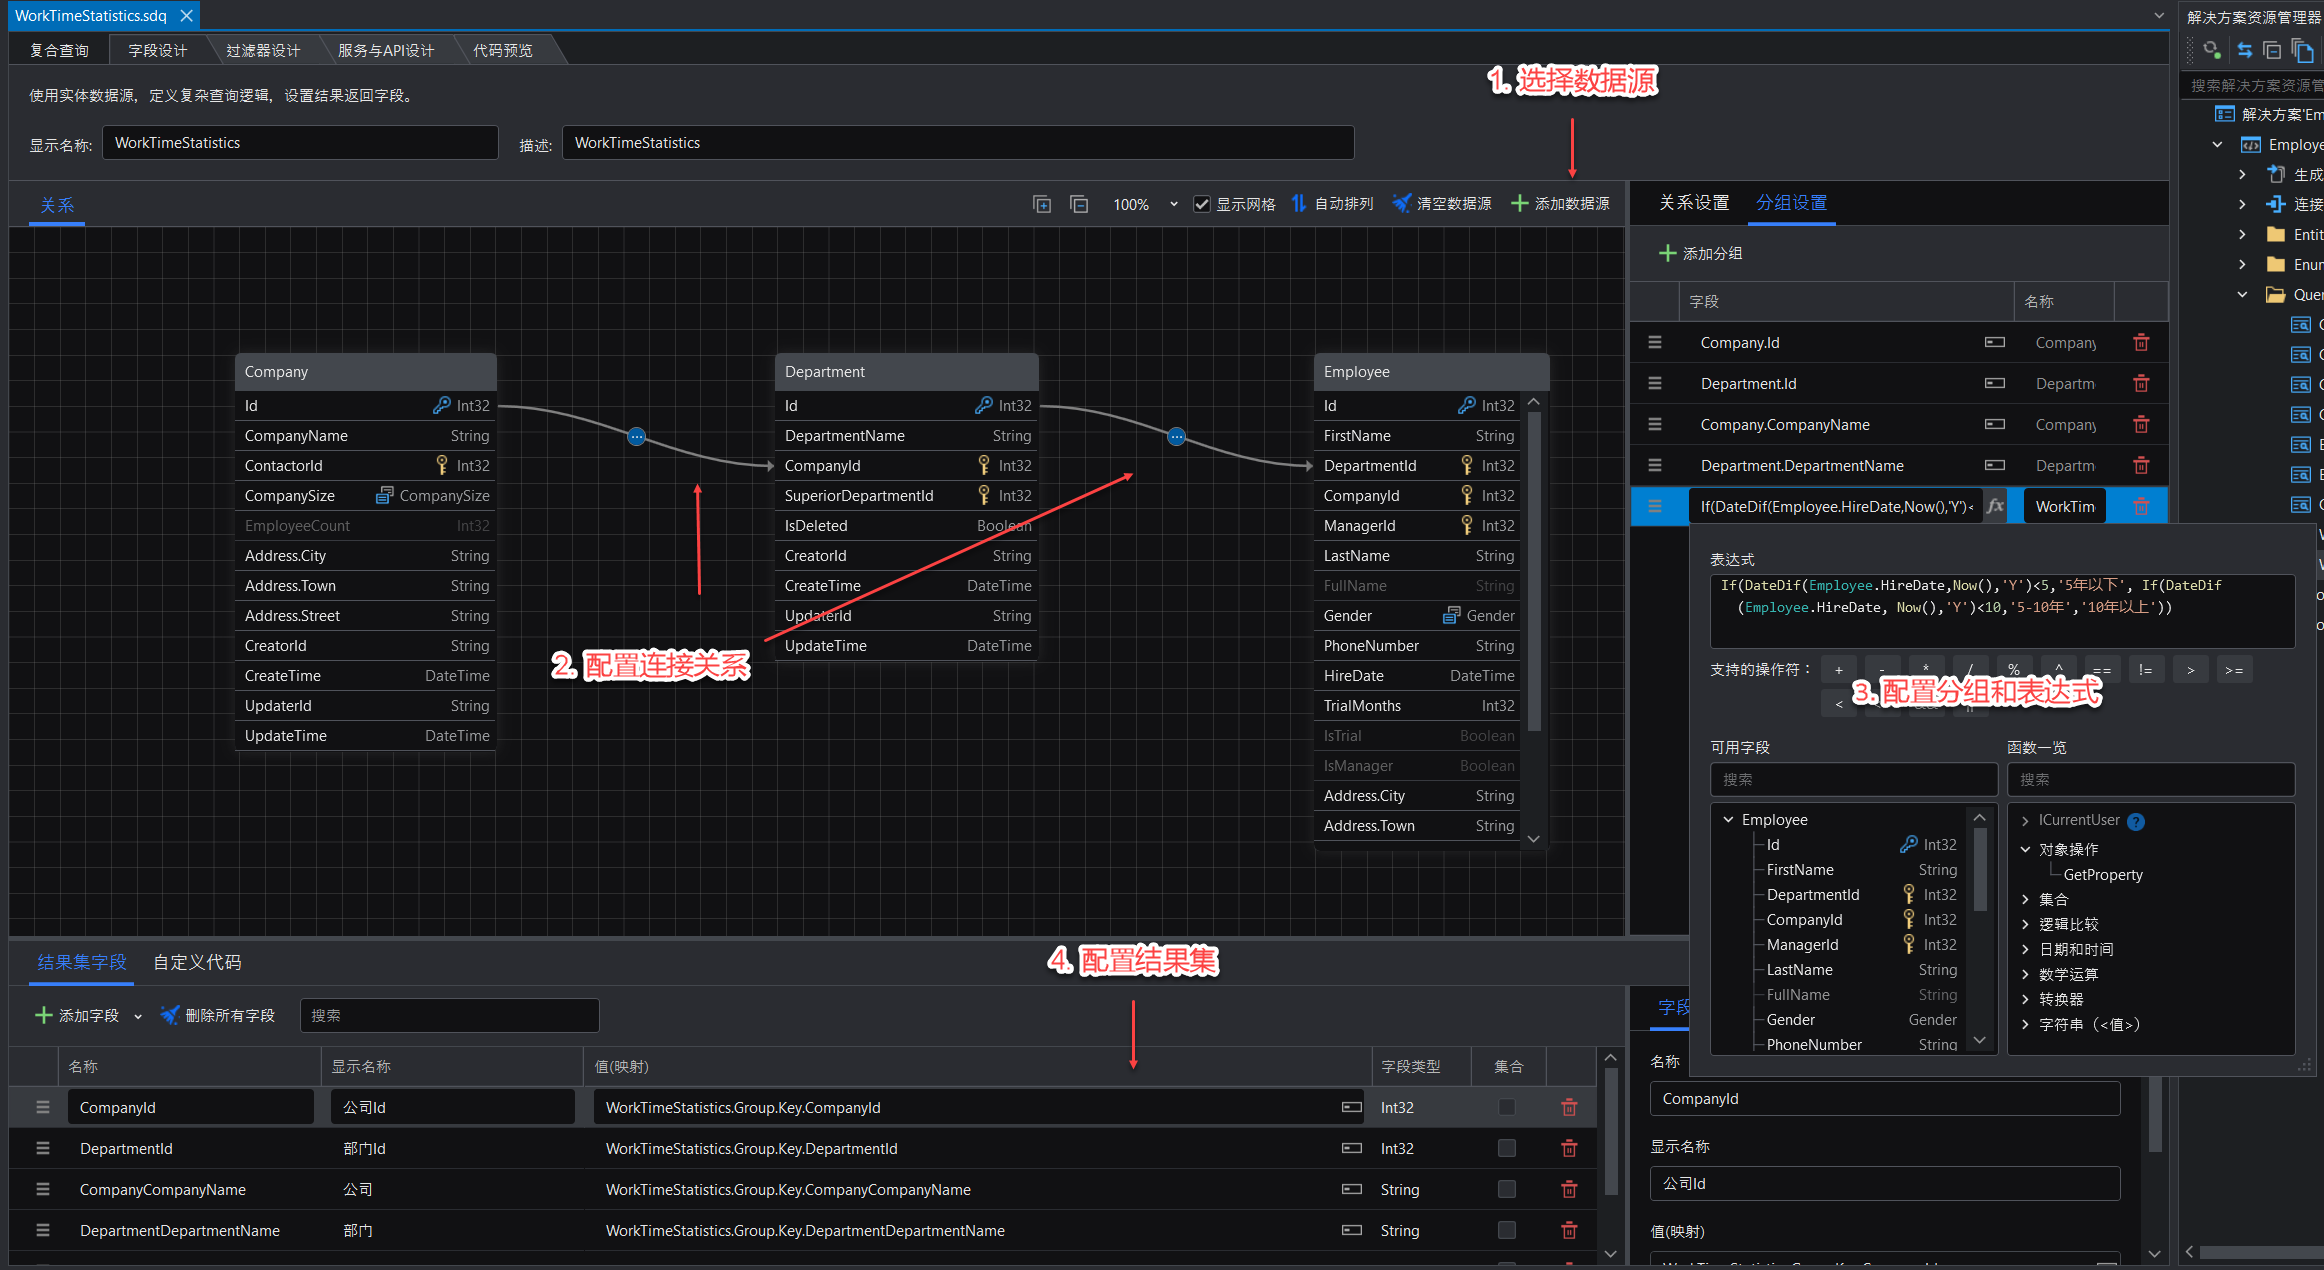This screenshot has width=2324, height=1270.
Task: Click the drag handle of the Company.Id group row
Action: coord(1655,342)
